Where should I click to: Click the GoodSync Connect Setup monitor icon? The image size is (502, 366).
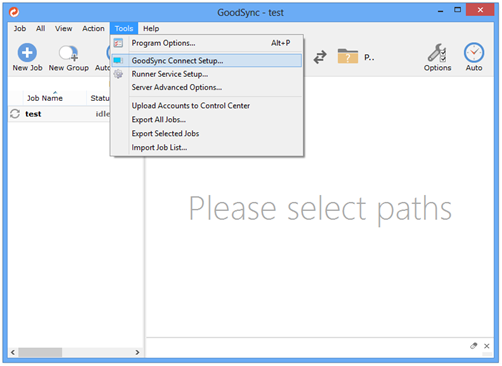(118, 61)
